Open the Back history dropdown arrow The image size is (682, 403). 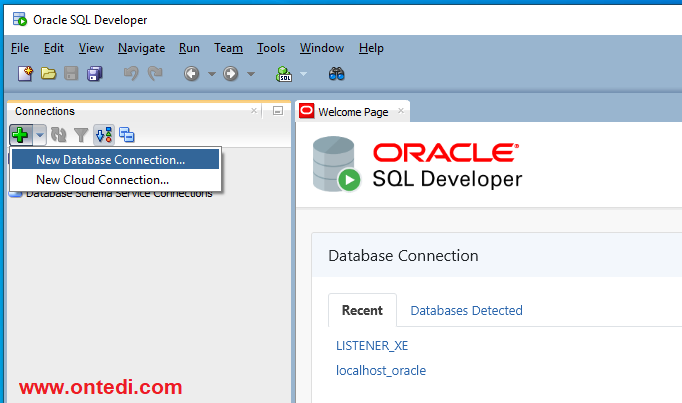coord(211,74)
